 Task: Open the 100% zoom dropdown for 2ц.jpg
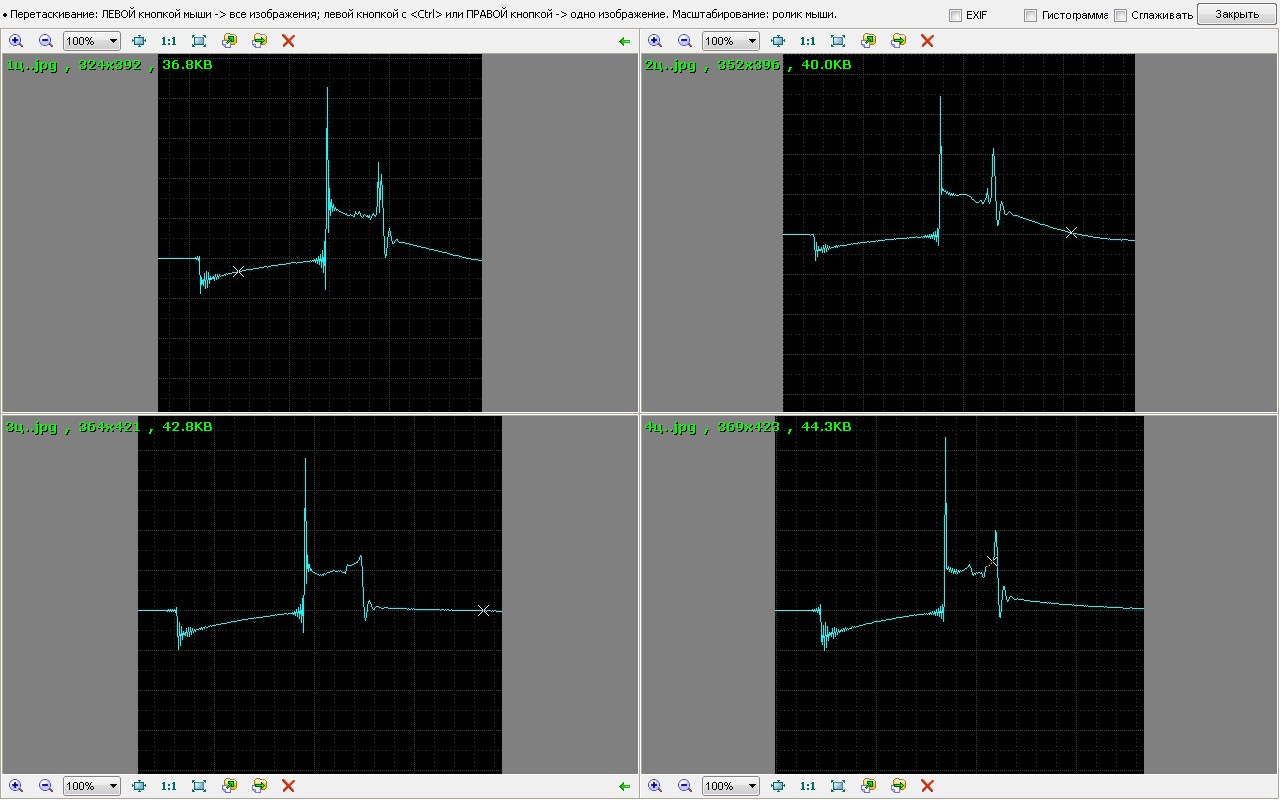click(x=731, y=41)
